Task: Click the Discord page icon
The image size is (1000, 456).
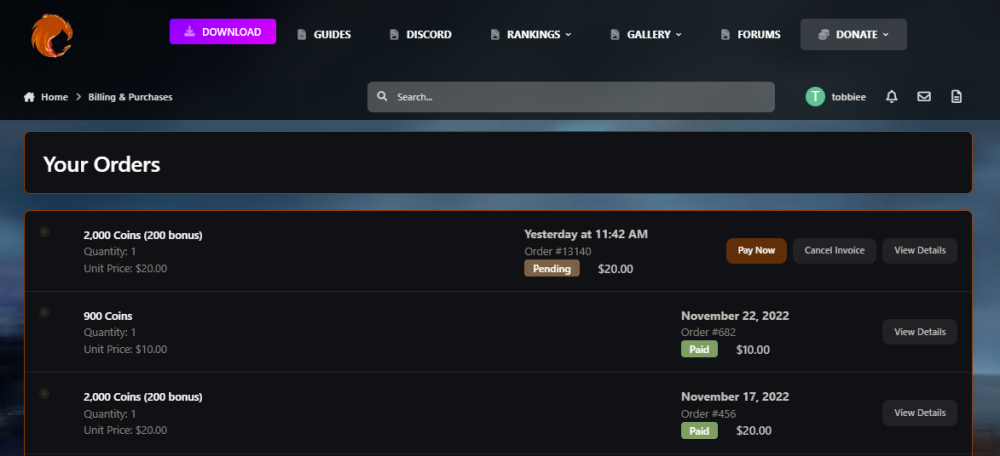Action: (x=394, y=34)
